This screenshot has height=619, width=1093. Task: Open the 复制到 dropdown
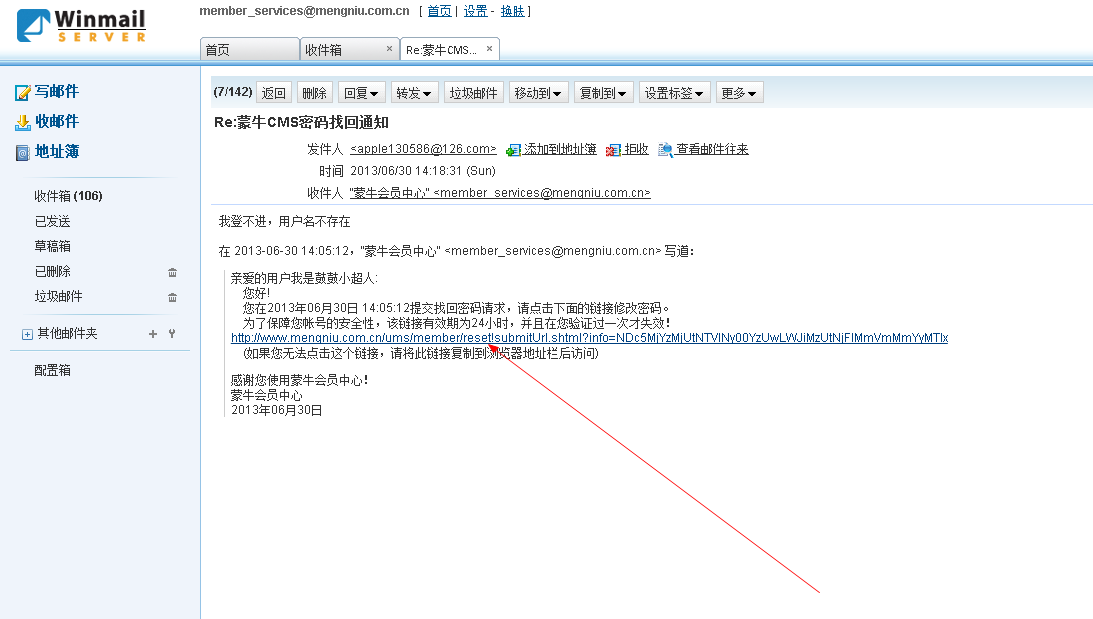point(603,93)
